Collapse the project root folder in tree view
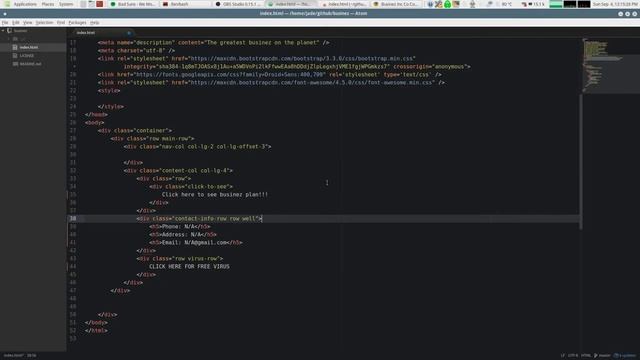640x360 pixels. pos(3,31)
